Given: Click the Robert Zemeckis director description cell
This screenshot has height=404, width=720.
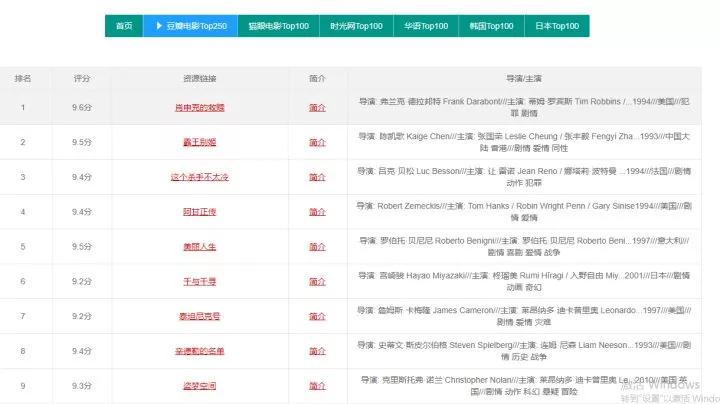Looking at the screenshot, I should (524, 212).
